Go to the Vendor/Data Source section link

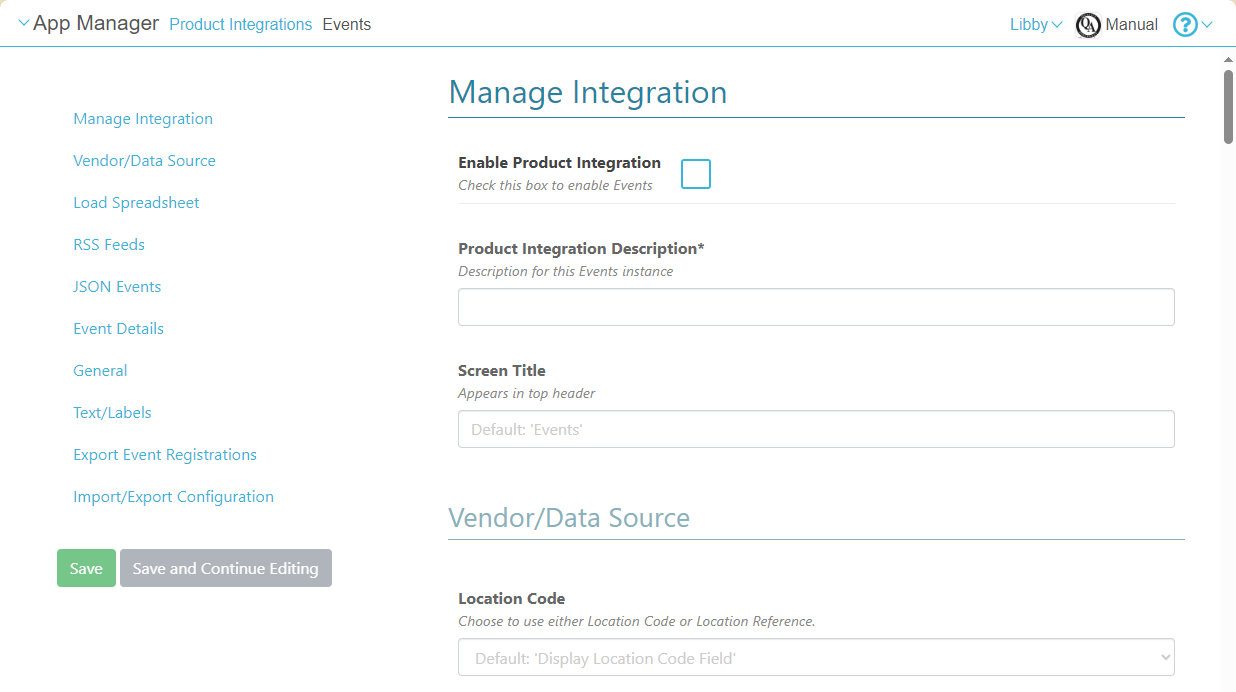[144, 161]
